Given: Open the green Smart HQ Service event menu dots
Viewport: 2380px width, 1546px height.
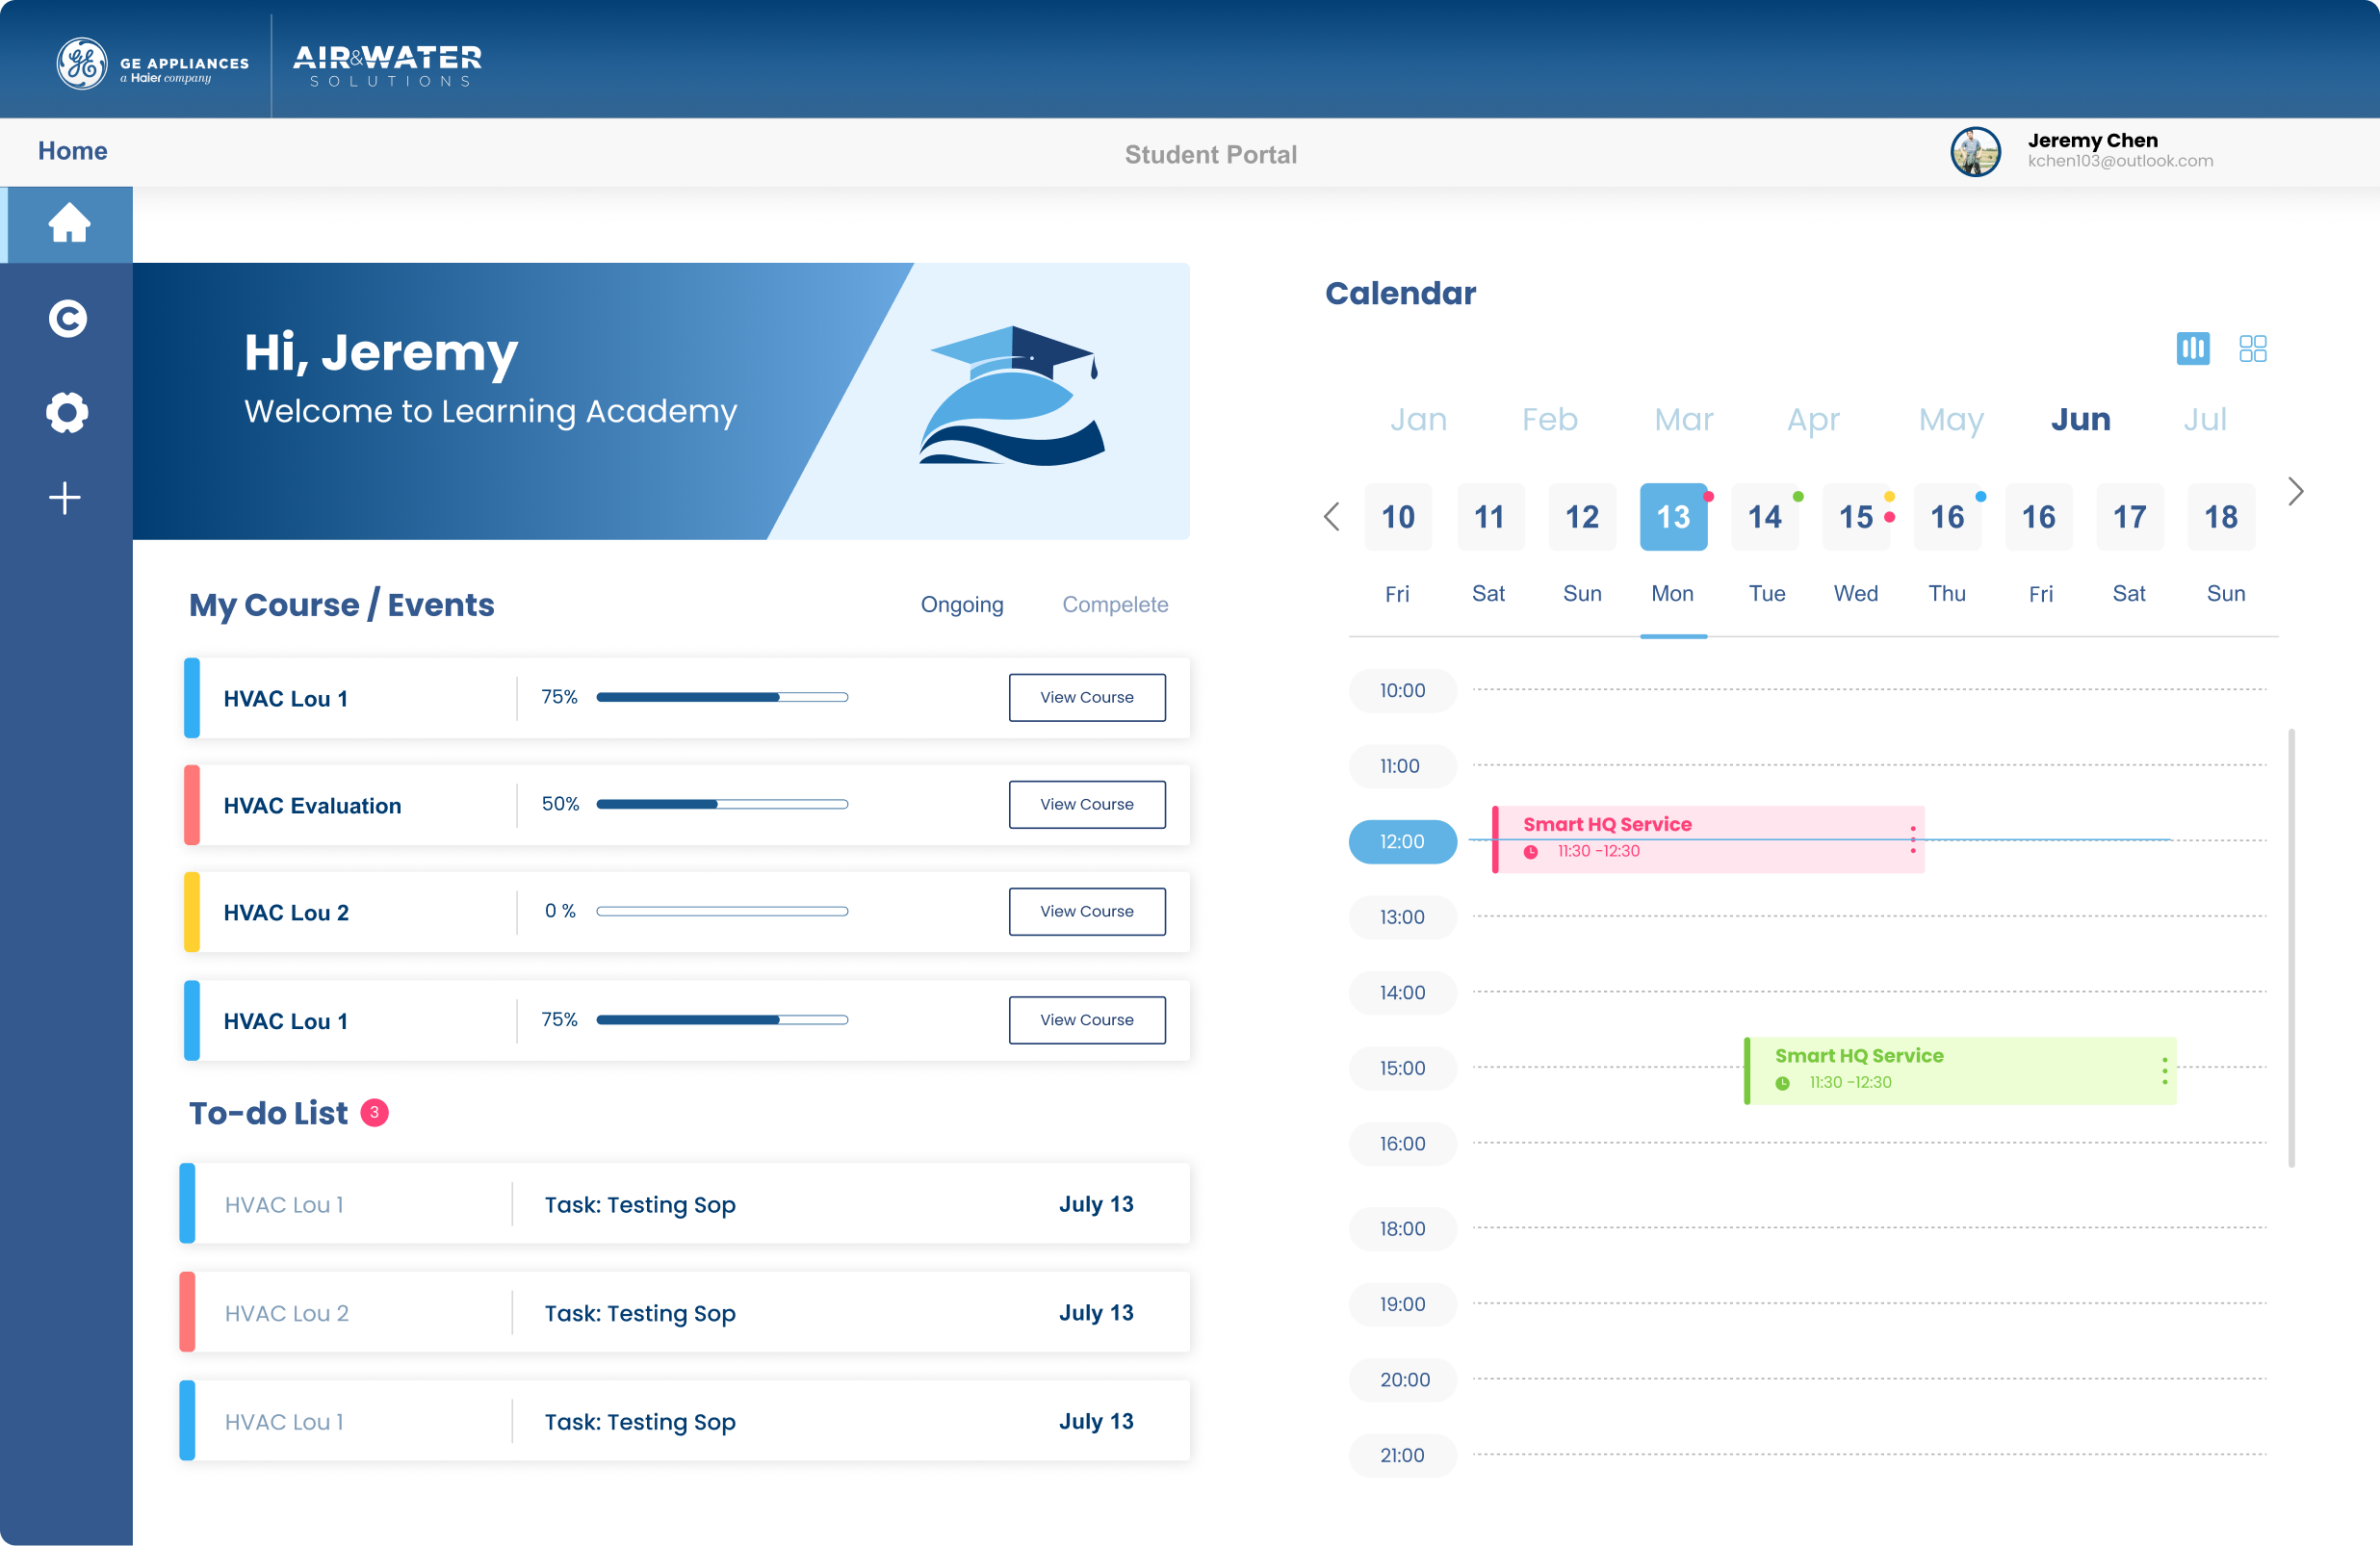Looking at the screenshot, I should coord(2164,1070).
